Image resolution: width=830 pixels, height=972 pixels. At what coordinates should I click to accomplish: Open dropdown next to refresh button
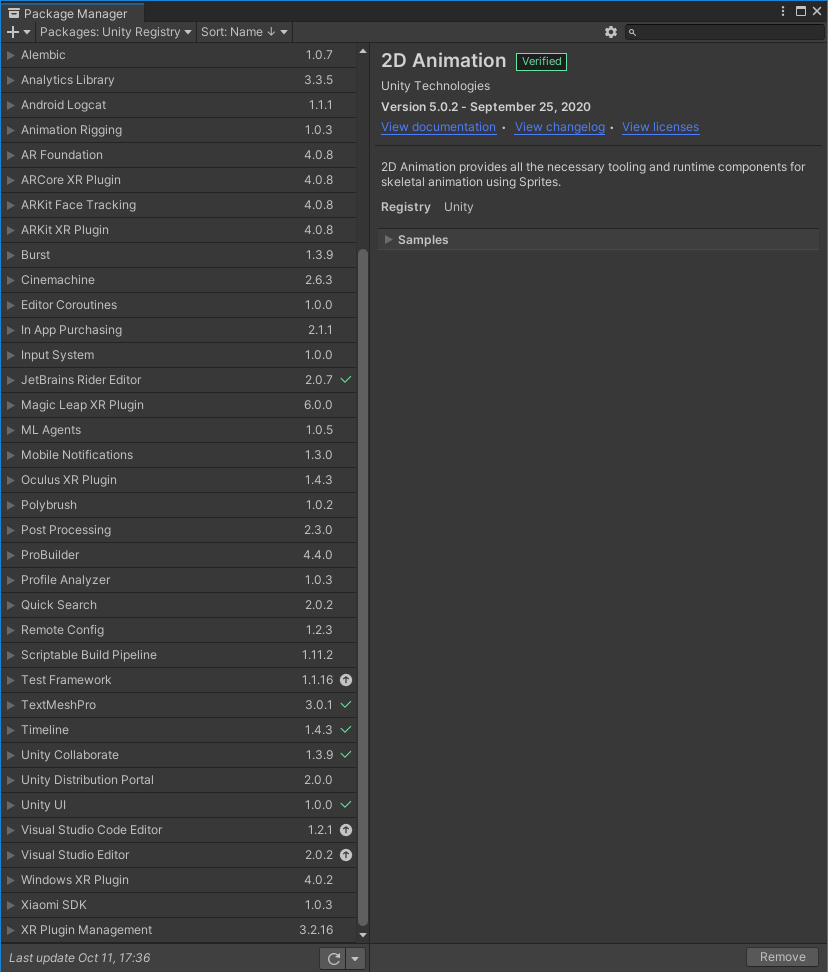tap(355, 957)
